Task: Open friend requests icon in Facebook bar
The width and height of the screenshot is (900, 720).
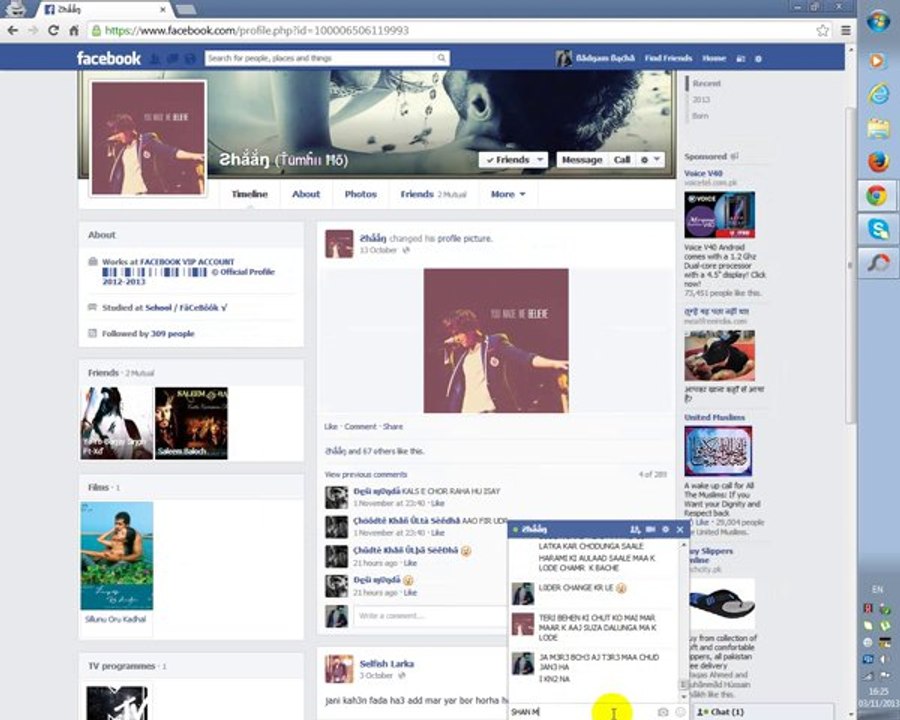Action: [155, 59]
